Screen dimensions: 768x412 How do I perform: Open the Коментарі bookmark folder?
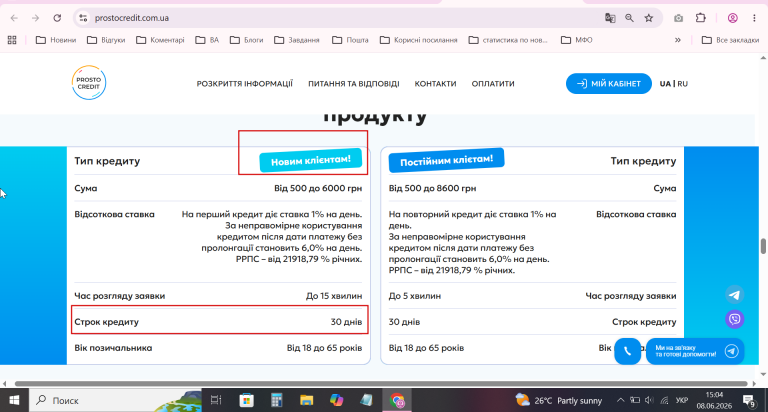(161, 40)
